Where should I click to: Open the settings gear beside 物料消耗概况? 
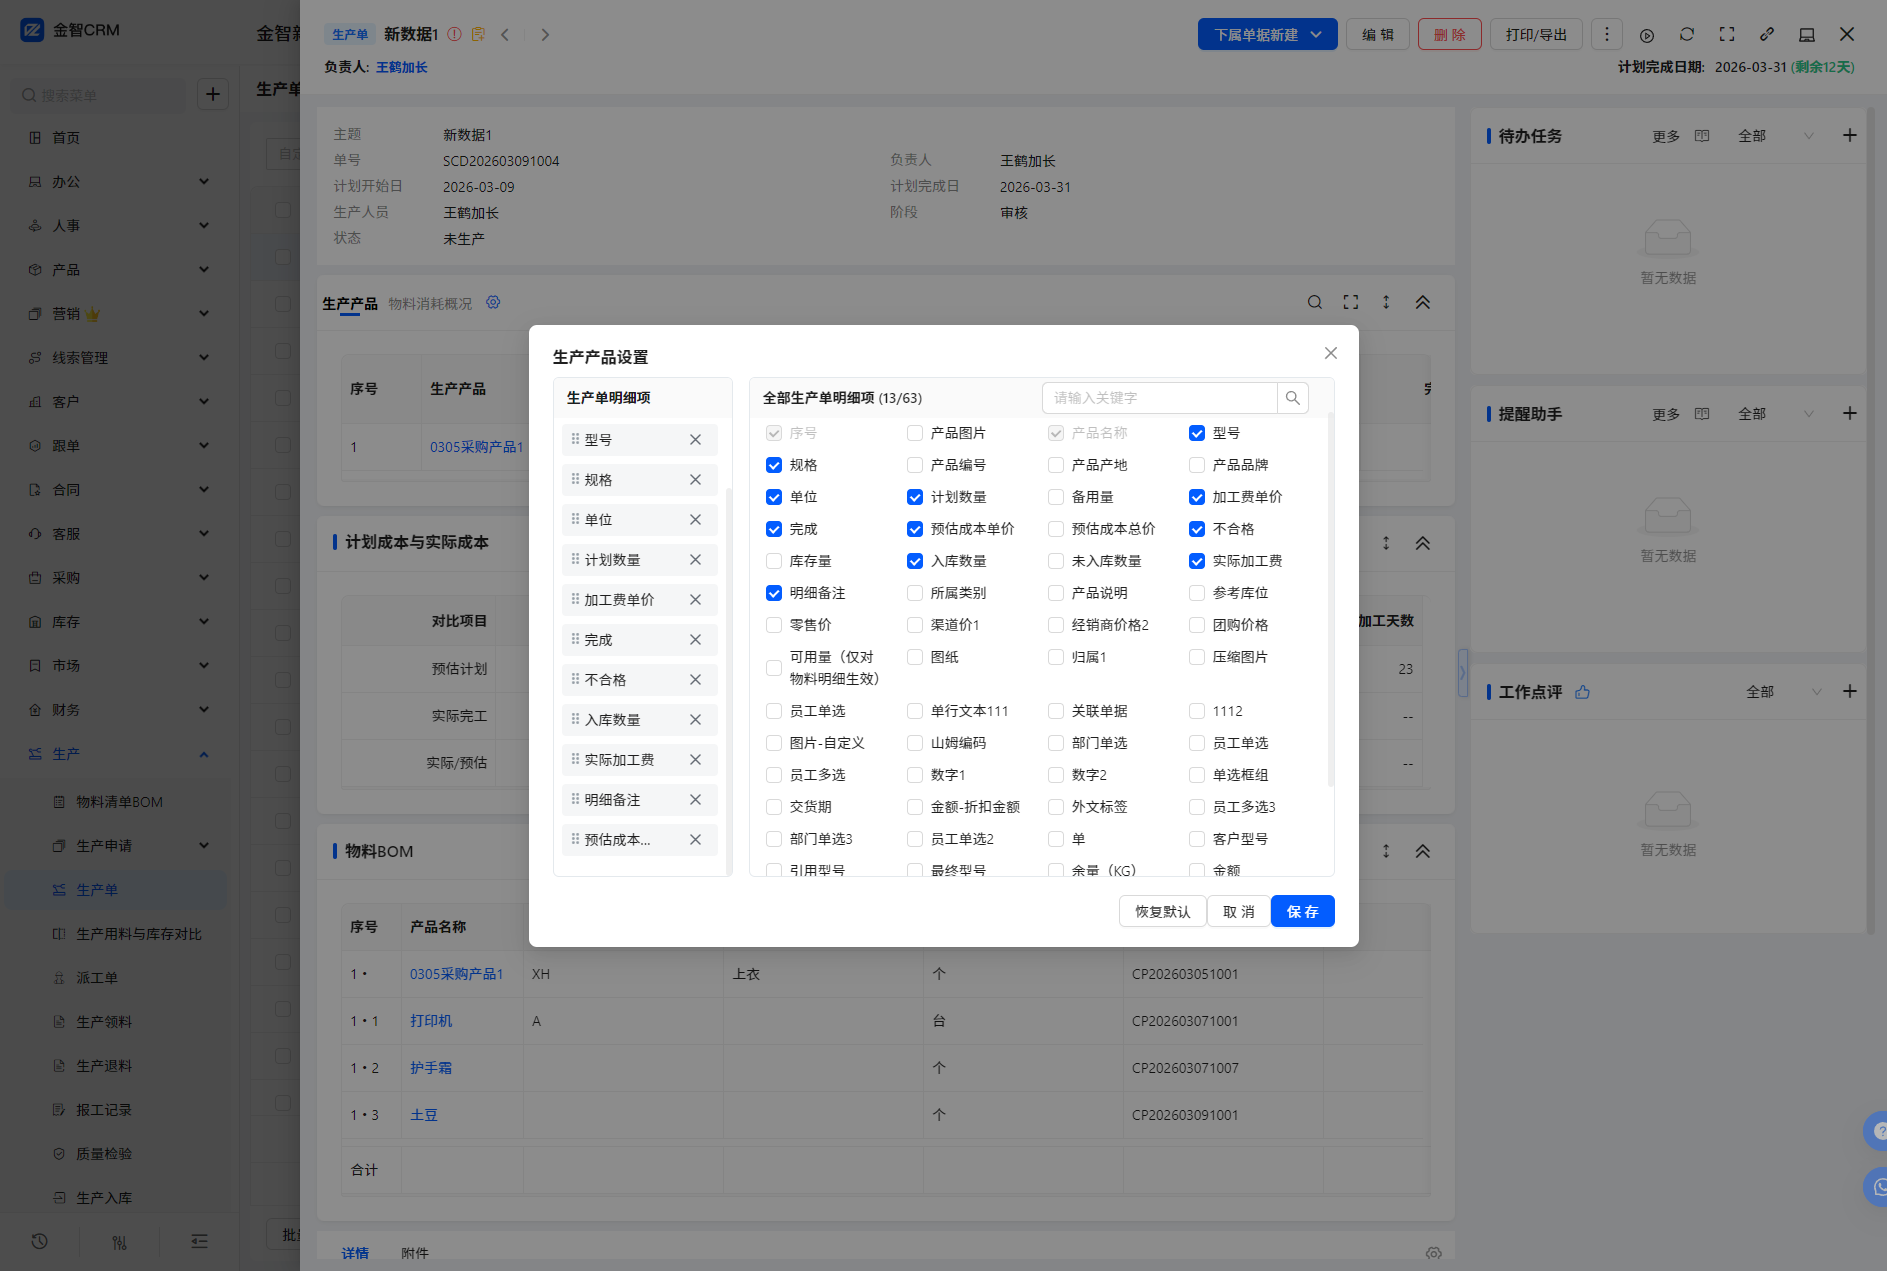click(x=493, y=303)
